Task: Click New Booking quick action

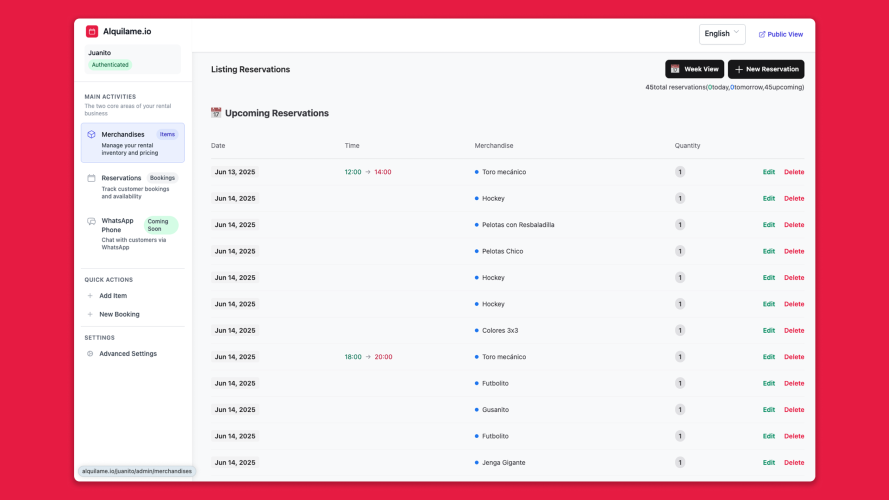Action: point(119,314)
